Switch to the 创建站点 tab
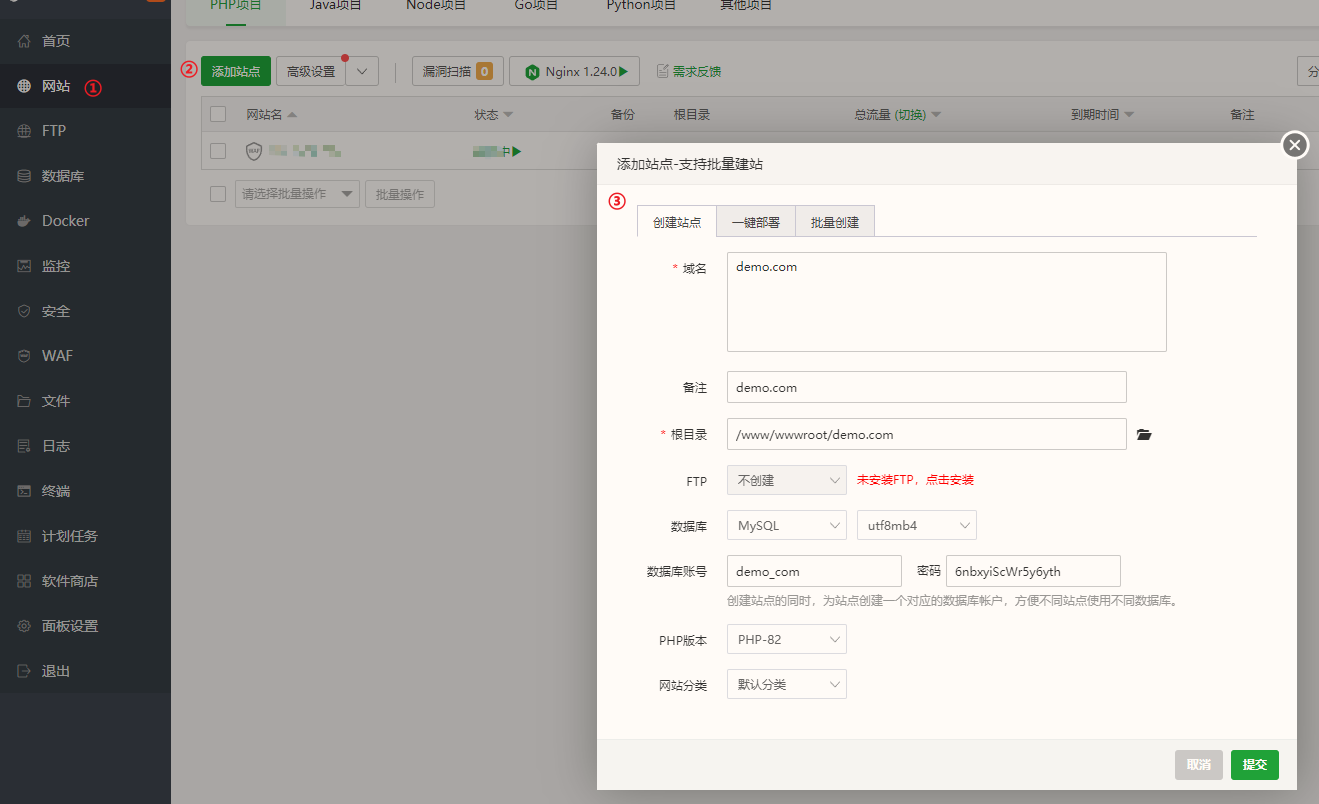 (677, 222)
